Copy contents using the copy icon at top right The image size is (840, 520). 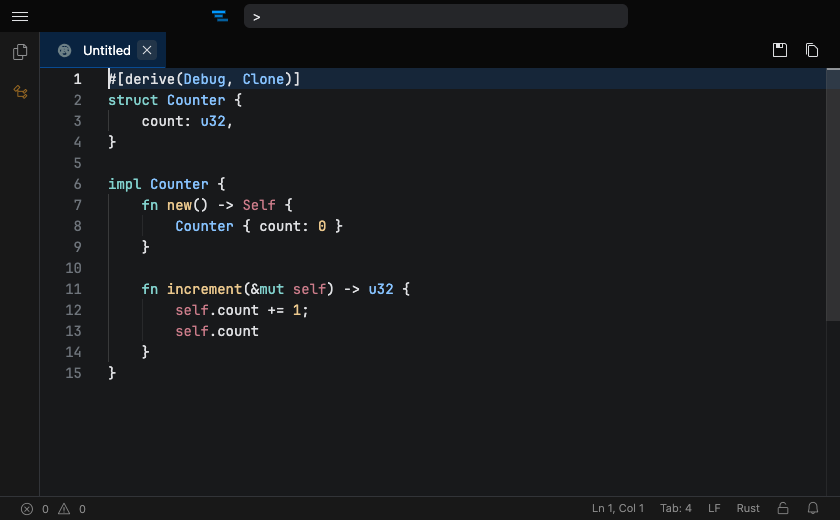[812, 50]
